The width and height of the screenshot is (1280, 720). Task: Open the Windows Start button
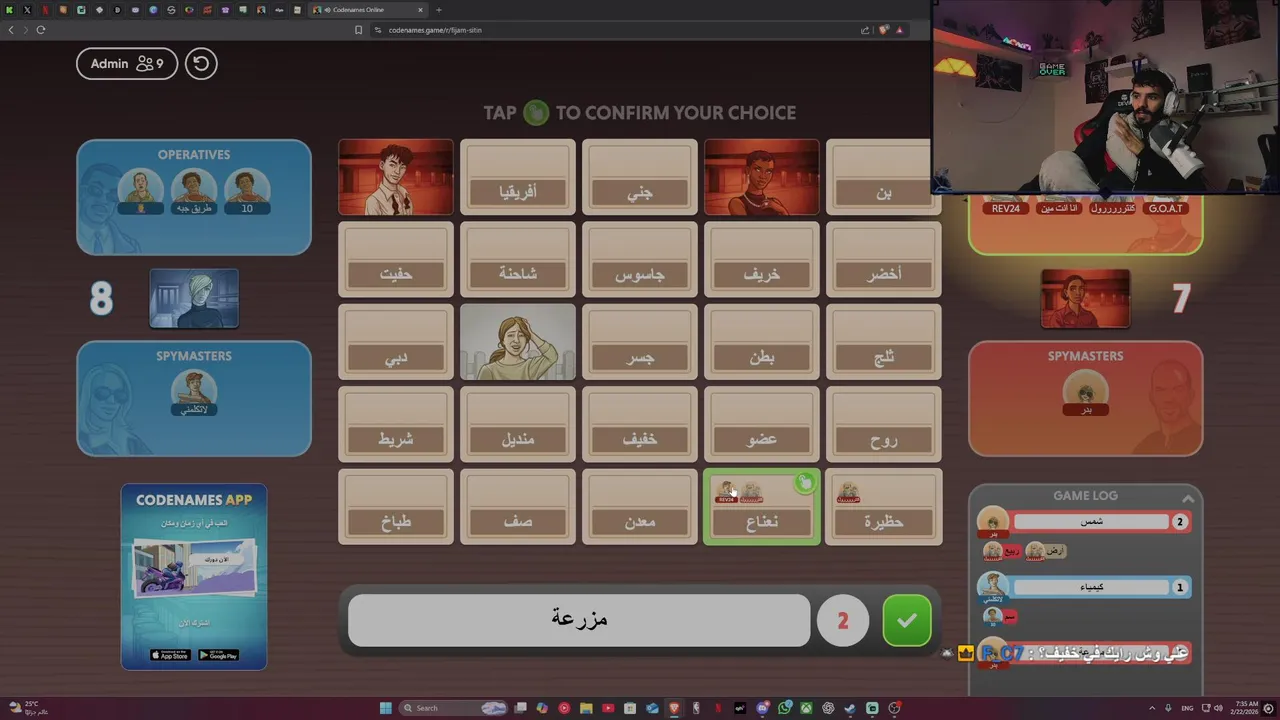(x=386, y=708)
